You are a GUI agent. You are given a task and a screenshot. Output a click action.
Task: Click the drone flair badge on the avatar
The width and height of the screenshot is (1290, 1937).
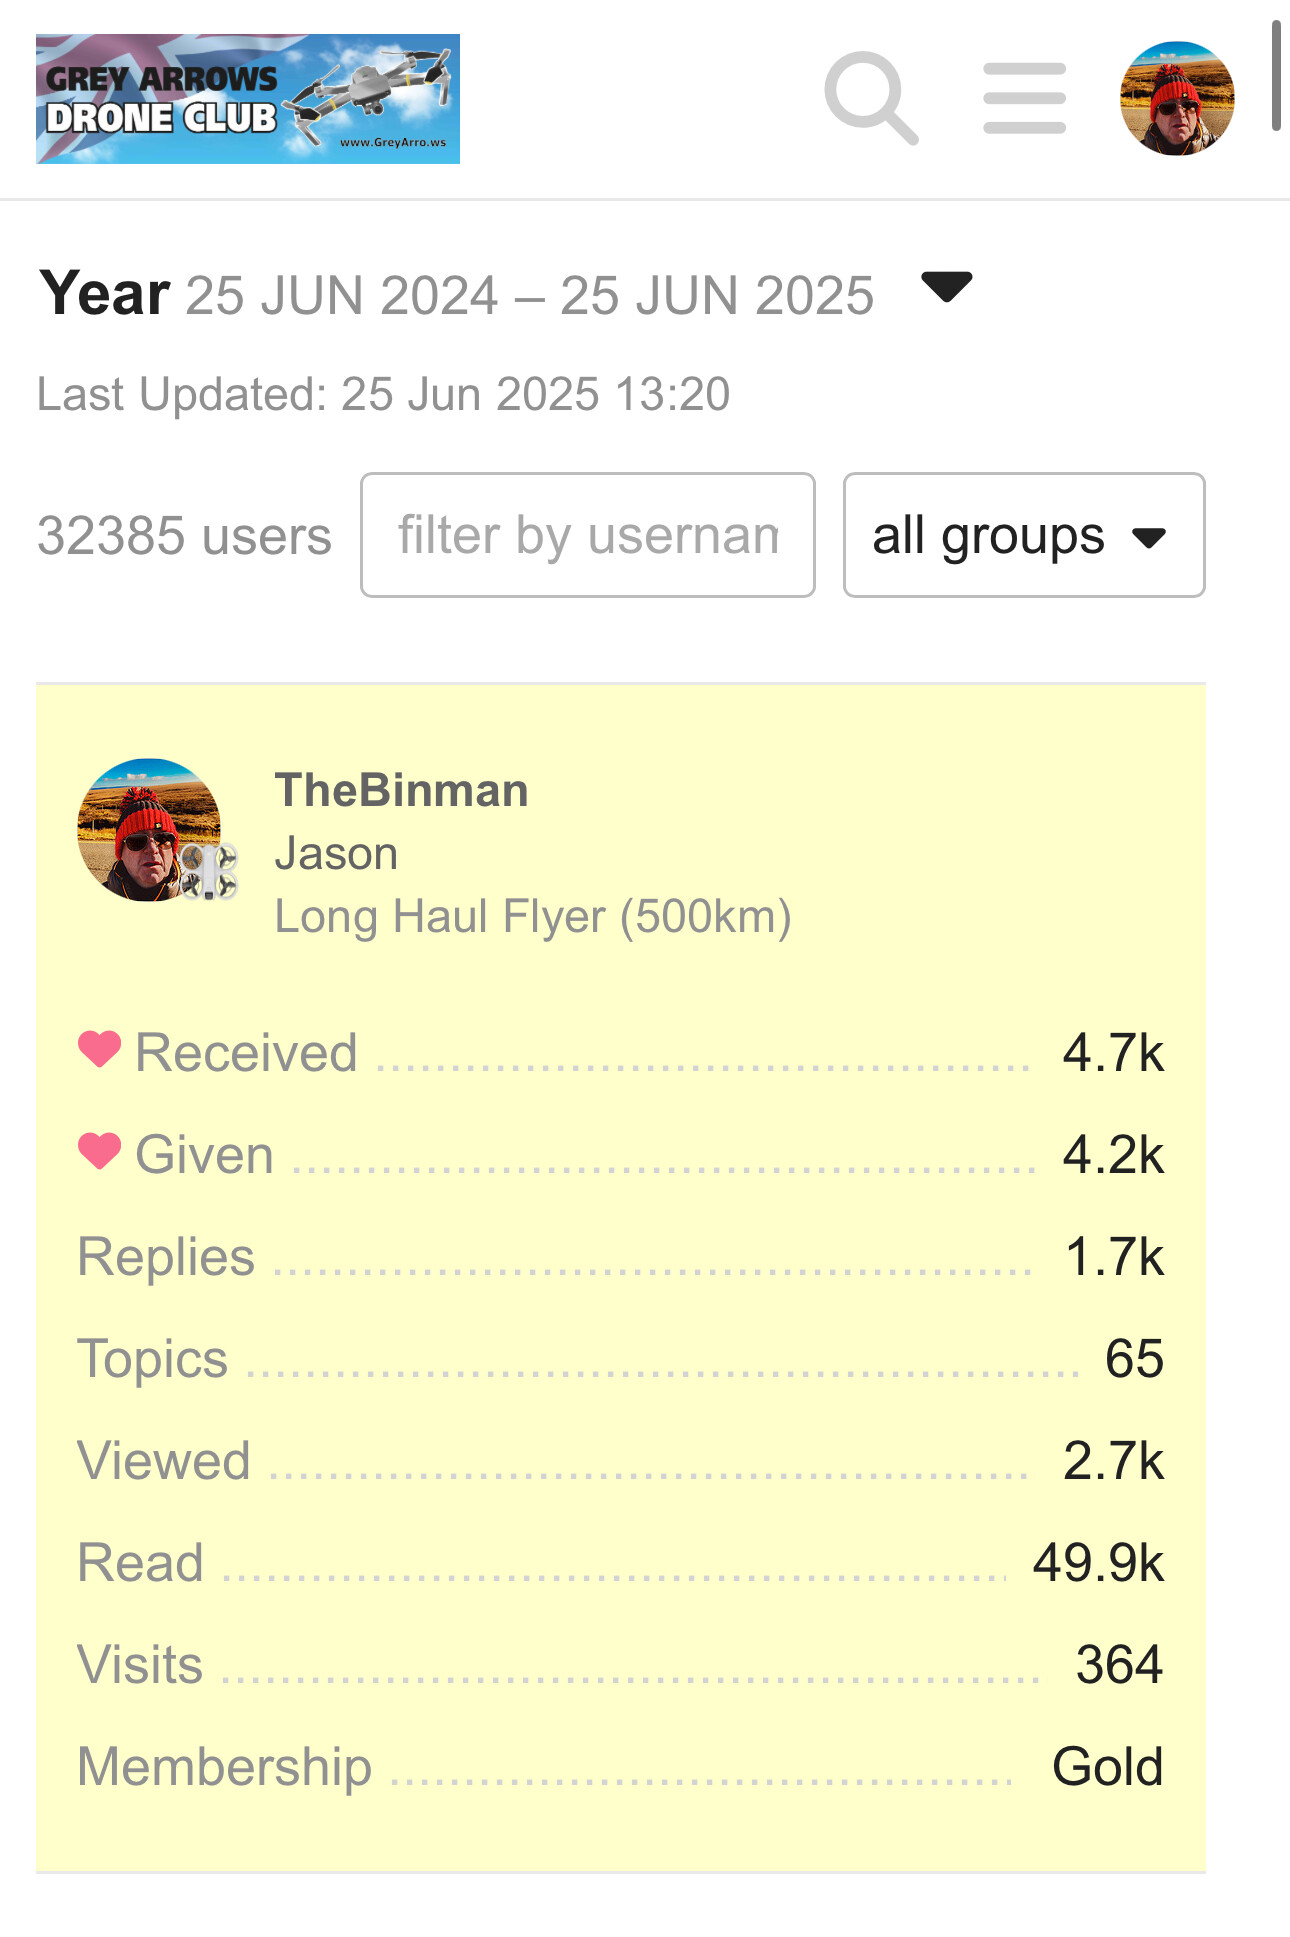208,871
